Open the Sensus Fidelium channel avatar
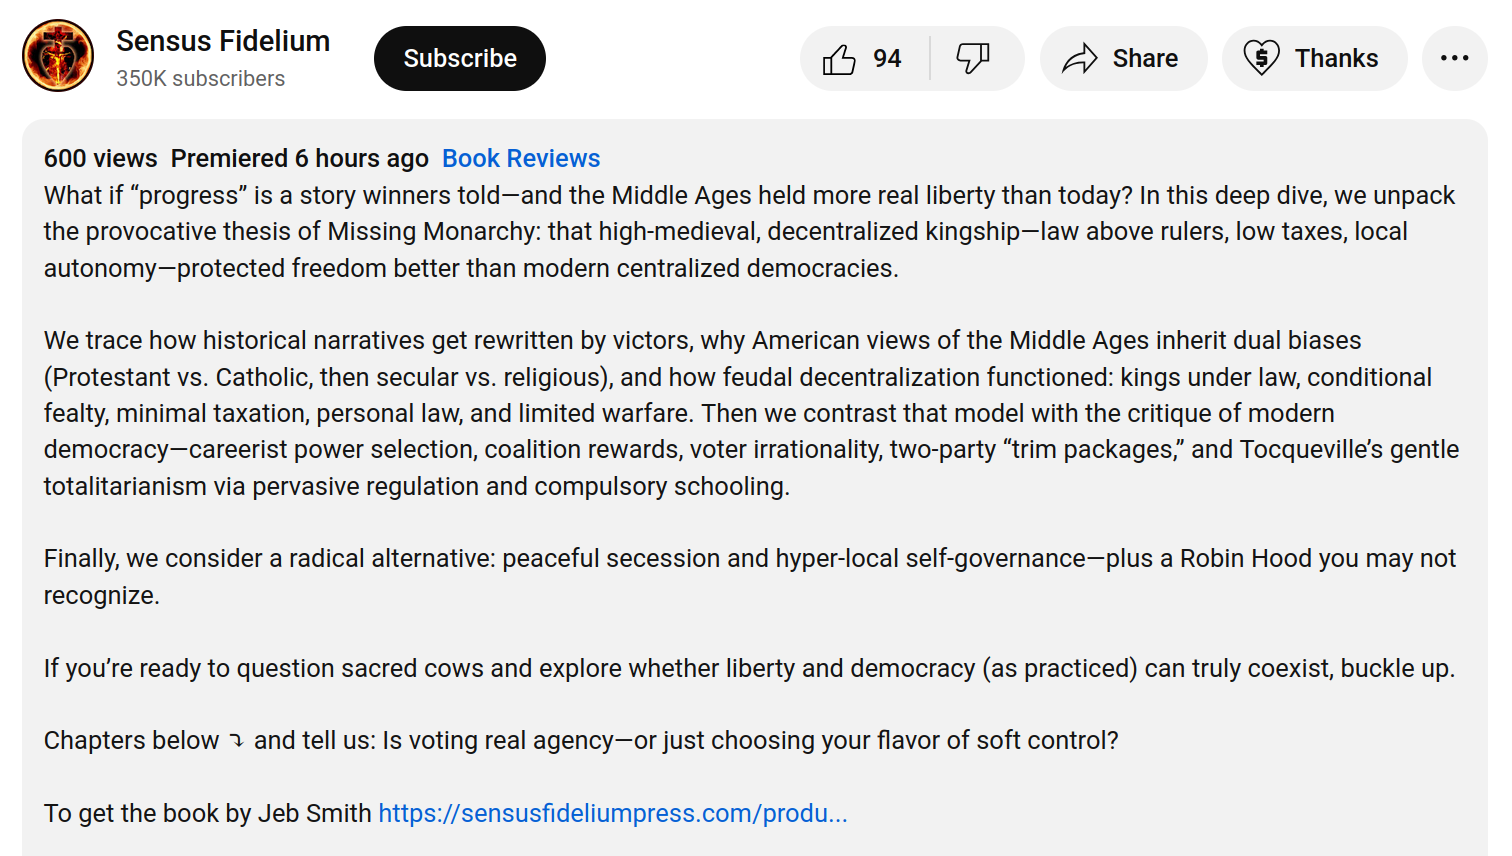 [58, 56]
